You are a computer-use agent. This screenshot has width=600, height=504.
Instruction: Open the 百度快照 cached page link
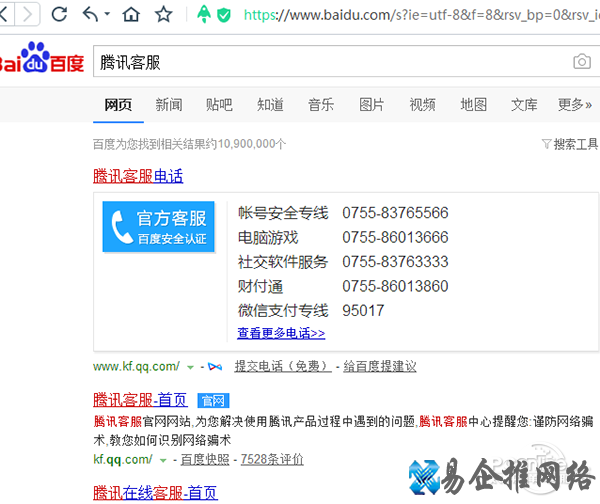click(x=205, y=459)
